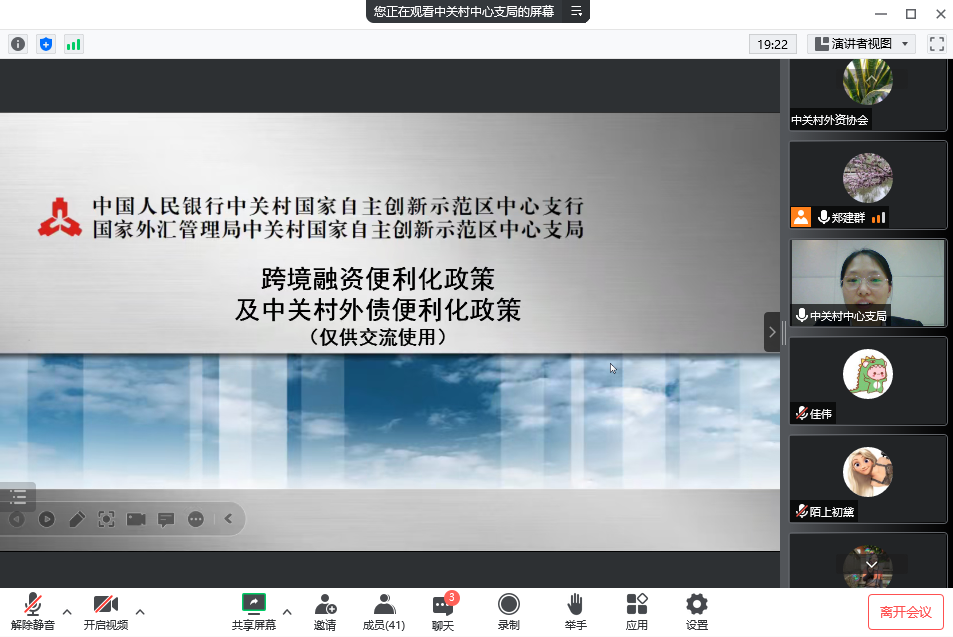
Task: Open the subtitles icon in slide toolbar
Action: (166, 519)
